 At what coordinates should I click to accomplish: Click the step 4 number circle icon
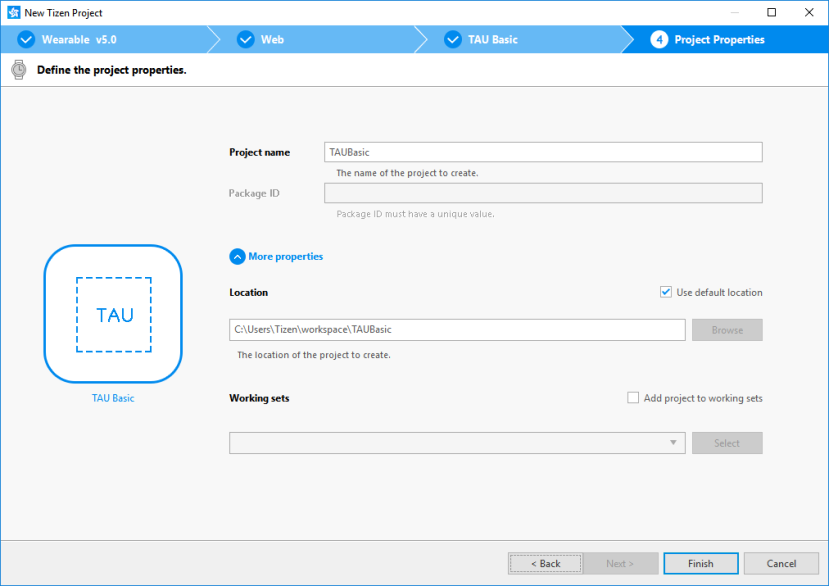point(659,40)
